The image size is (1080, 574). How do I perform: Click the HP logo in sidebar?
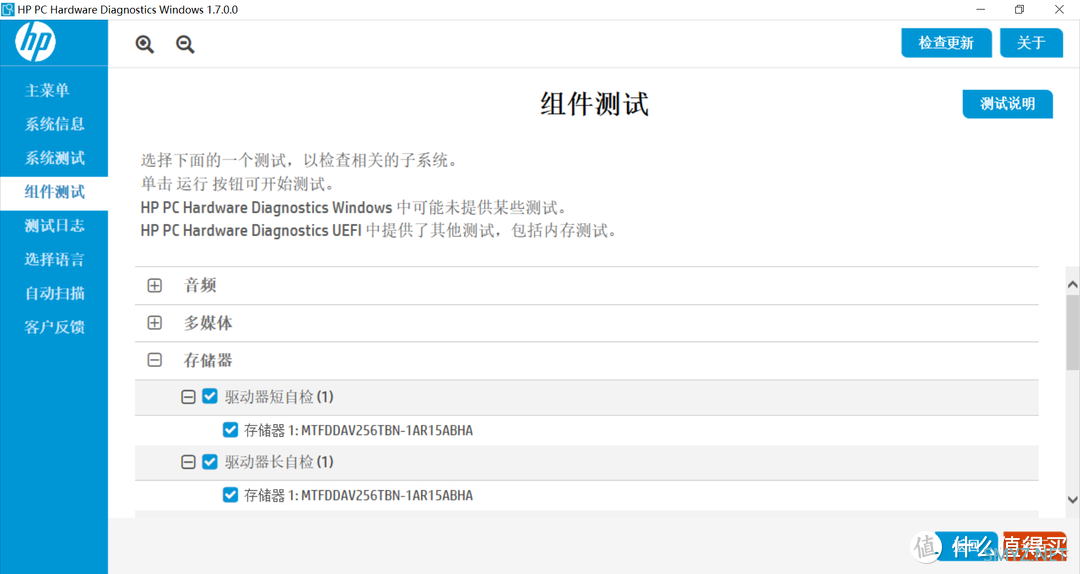click(36, 41)
